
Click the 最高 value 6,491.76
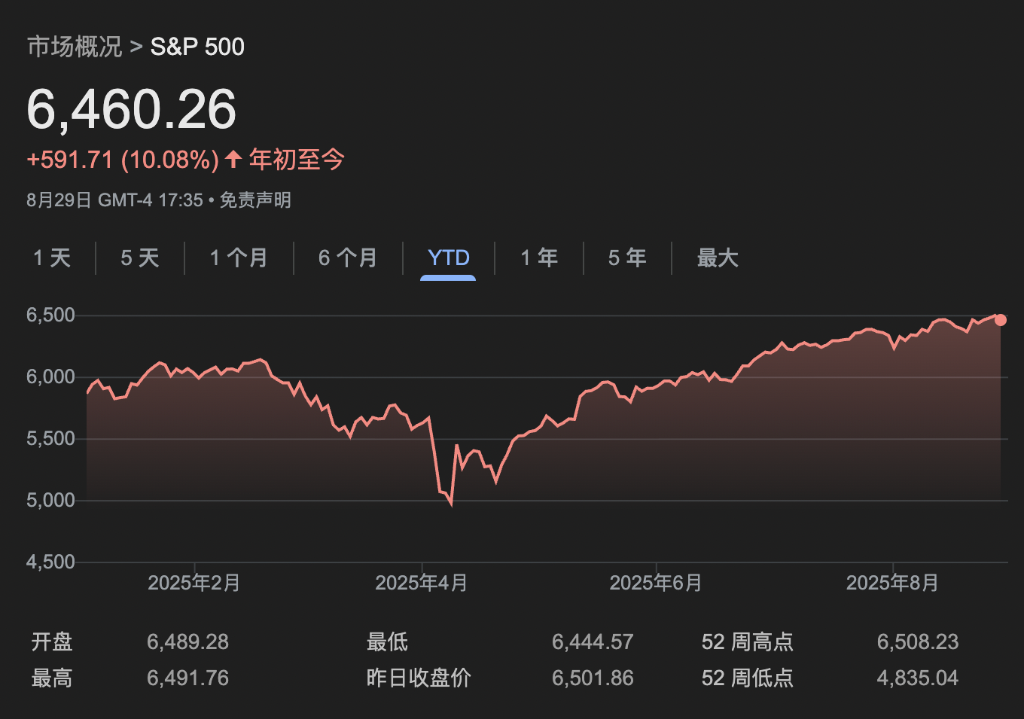[x=187, y=678]
